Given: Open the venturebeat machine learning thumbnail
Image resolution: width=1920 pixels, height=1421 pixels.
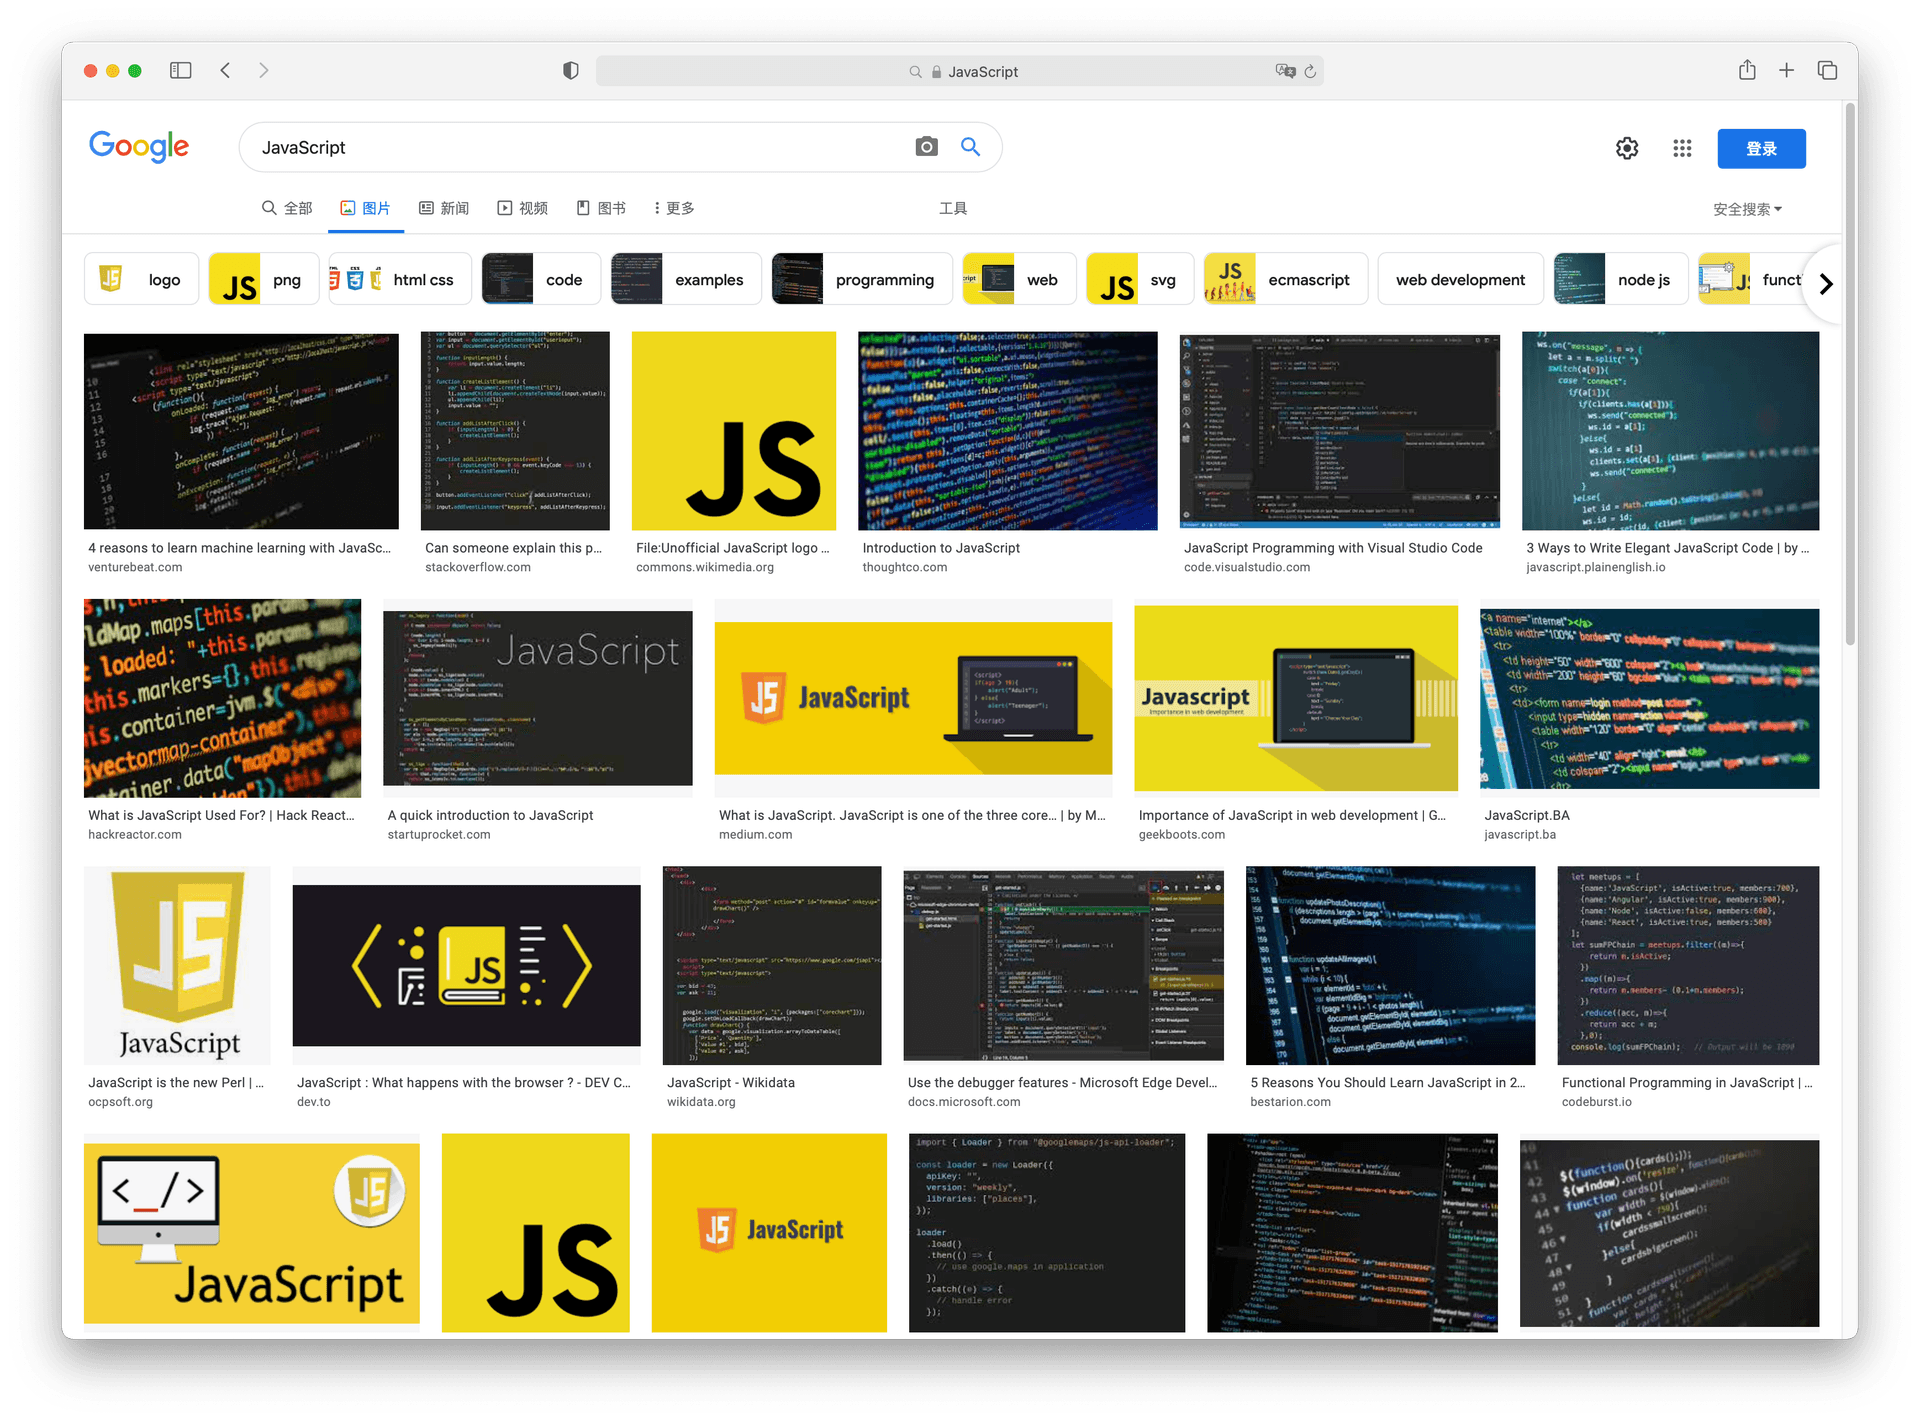Looking at the screenshot, I should click(241, 431).
